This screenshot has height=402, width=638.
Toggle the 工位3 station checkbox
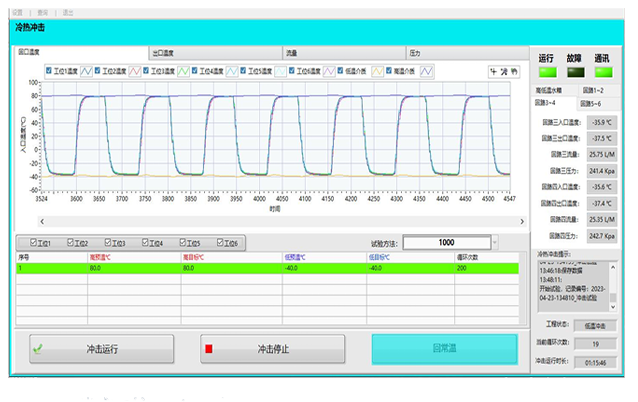coord(108,242)
